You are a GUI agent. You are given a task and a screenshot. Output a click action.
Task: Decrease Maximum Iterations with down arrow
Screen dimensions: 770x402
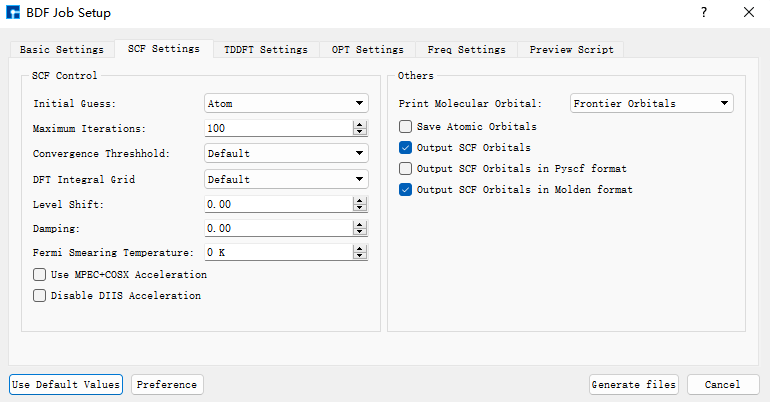(360, 132)
